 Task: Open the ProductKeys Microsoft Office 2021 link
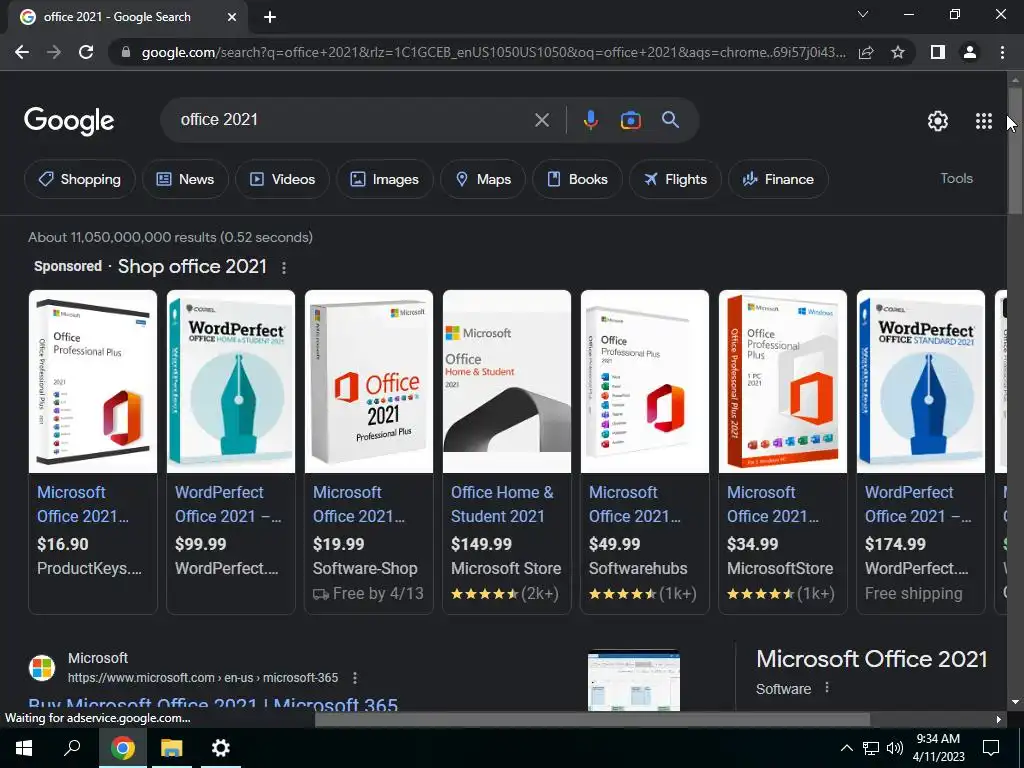click(83, 504)
